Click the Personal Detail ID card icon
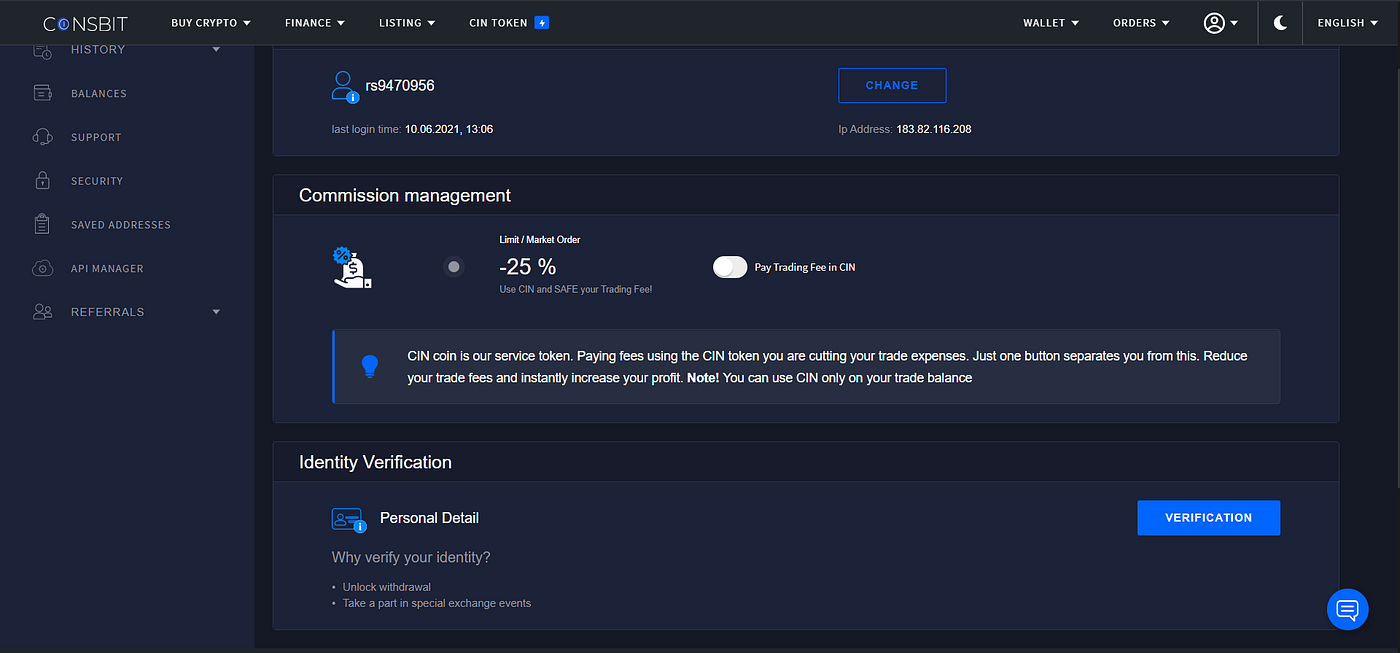 pyautogui.click(x=349, y=519)
